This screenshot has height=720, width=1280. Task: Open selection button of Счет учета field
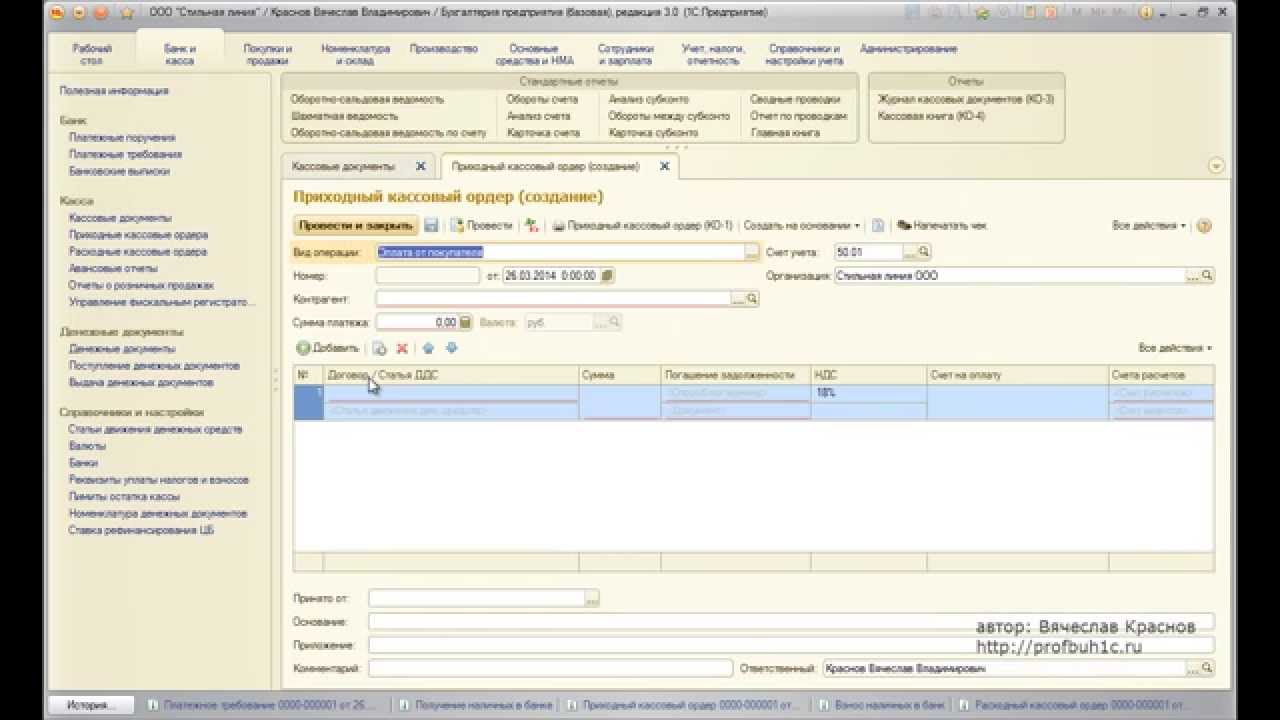click(x=910, y=252)
